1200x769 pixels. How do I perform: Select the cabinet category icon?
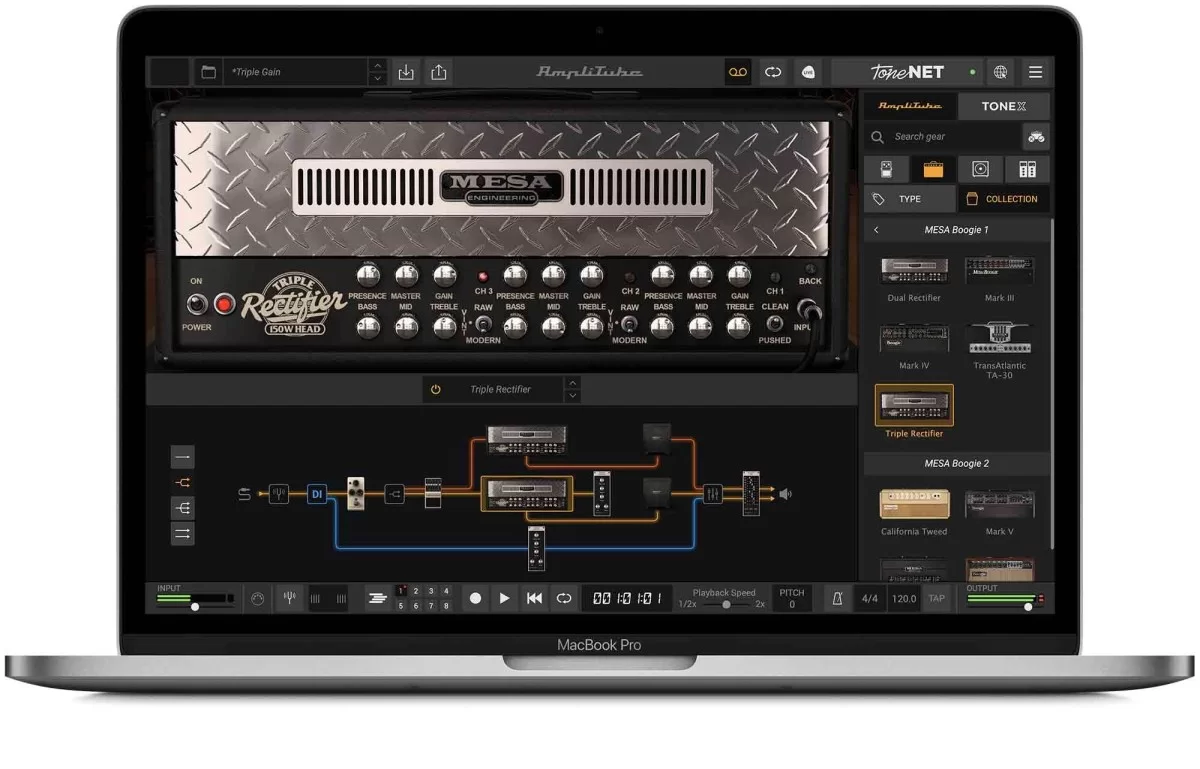(980, 168)
